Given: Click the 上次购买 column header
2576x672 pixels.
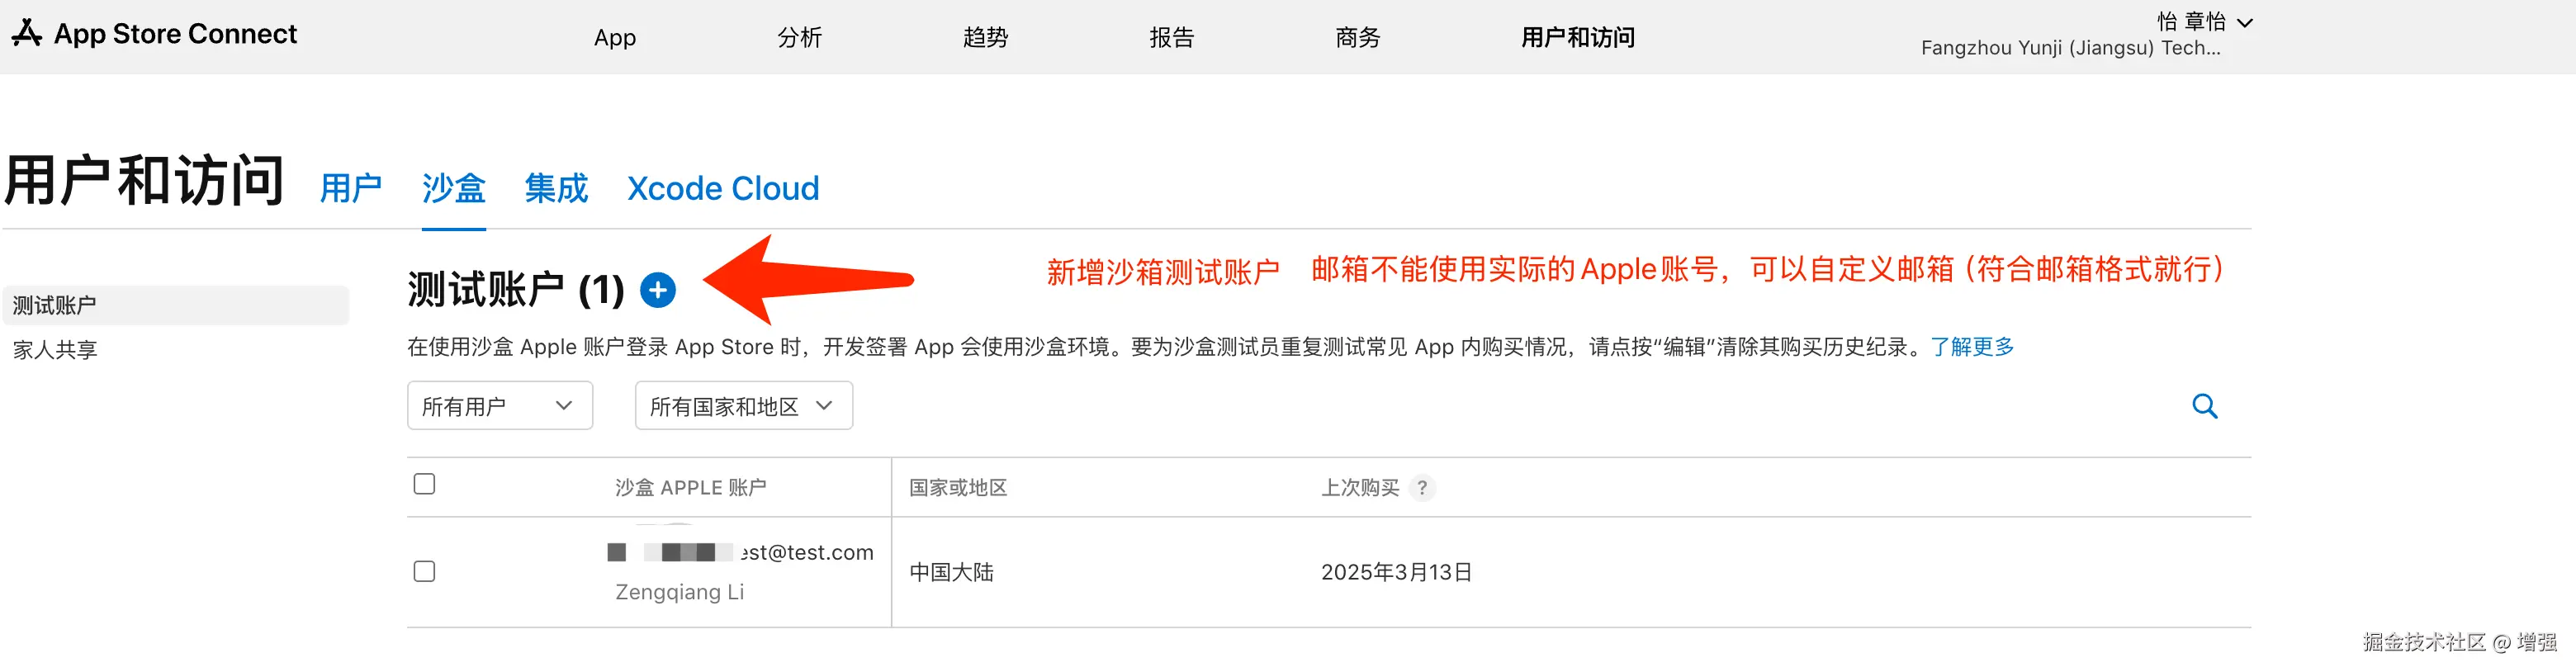Looking at the screenshot, I should pyautogui.click(x=1360, y=488).
